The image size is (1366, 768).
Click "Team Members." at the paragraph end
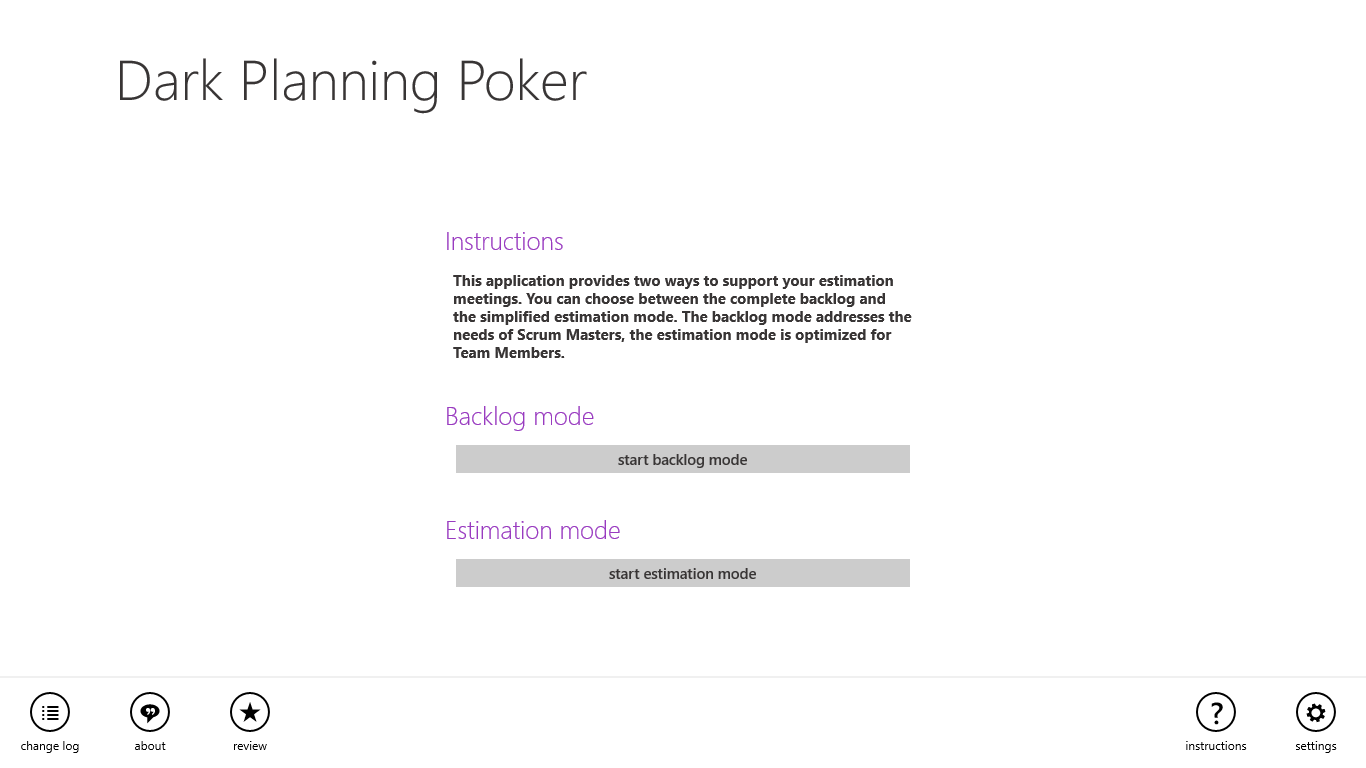(509, 353)
